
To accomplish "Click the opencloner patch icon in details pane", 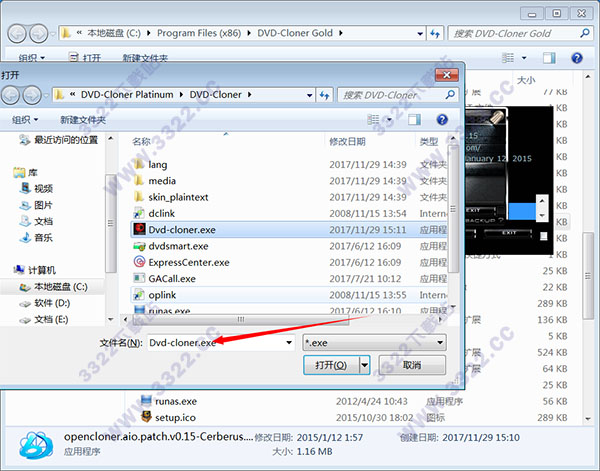I will click(36, 445).
